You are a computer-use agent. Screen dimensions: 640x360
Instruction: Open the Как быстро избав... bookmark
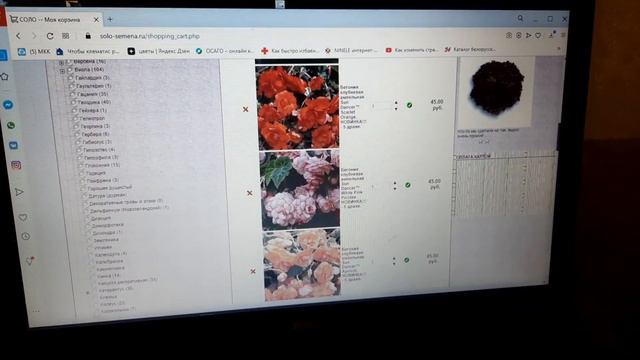289,51
